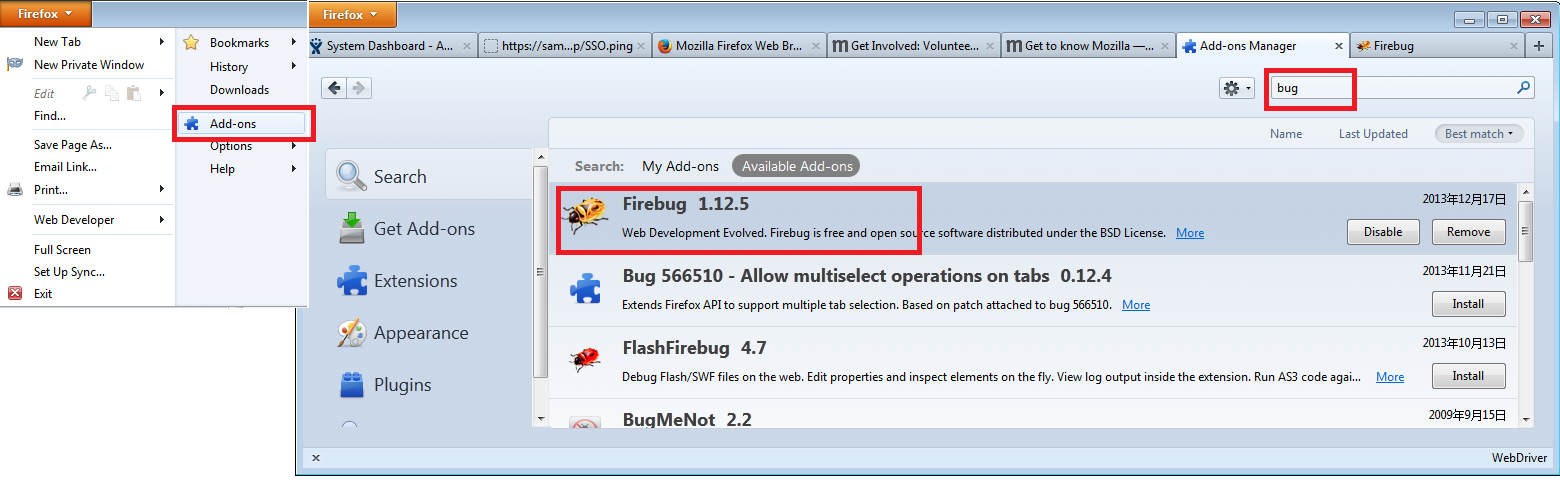
Task: Open the orange Firefox menu button in browser window
Action: point(352,15)
